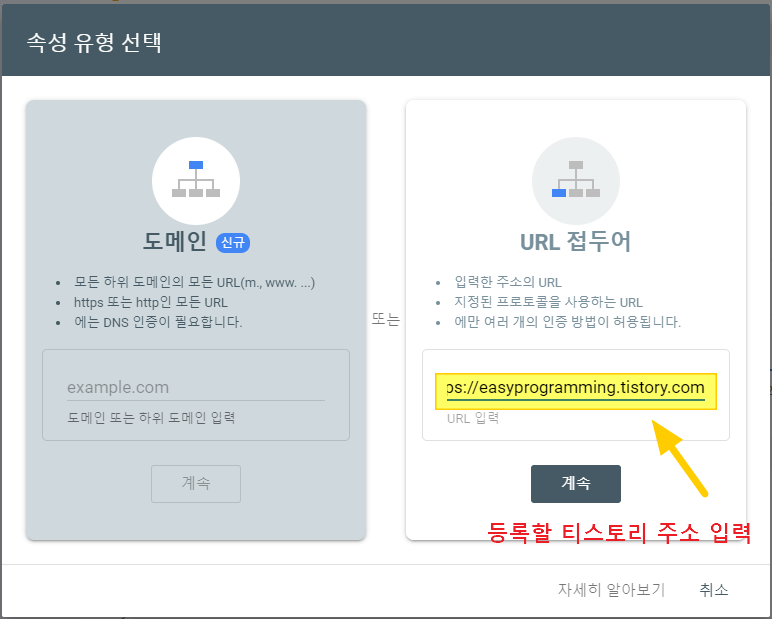Click the 또는 separator text

point(386,320)
